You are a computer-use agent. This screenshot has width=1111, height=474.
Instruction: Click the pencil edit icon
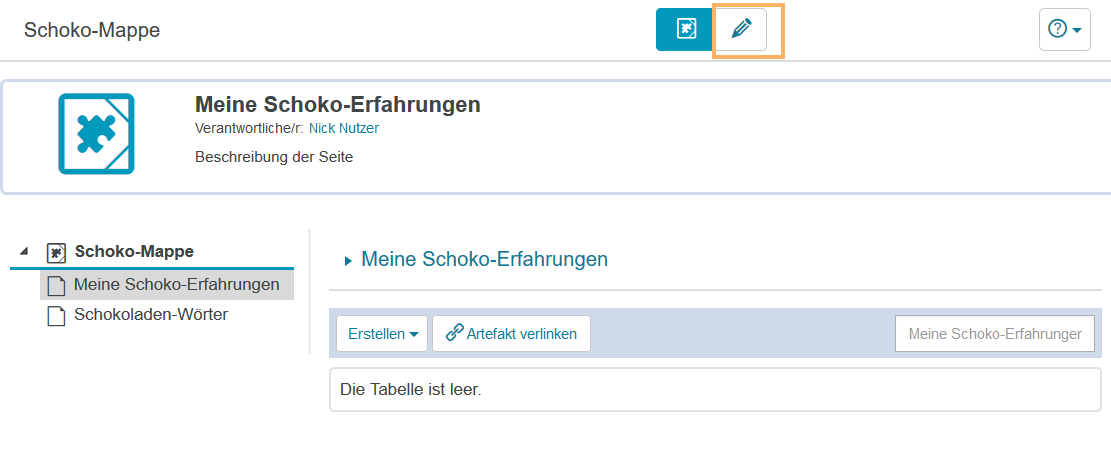pos(741,29)
